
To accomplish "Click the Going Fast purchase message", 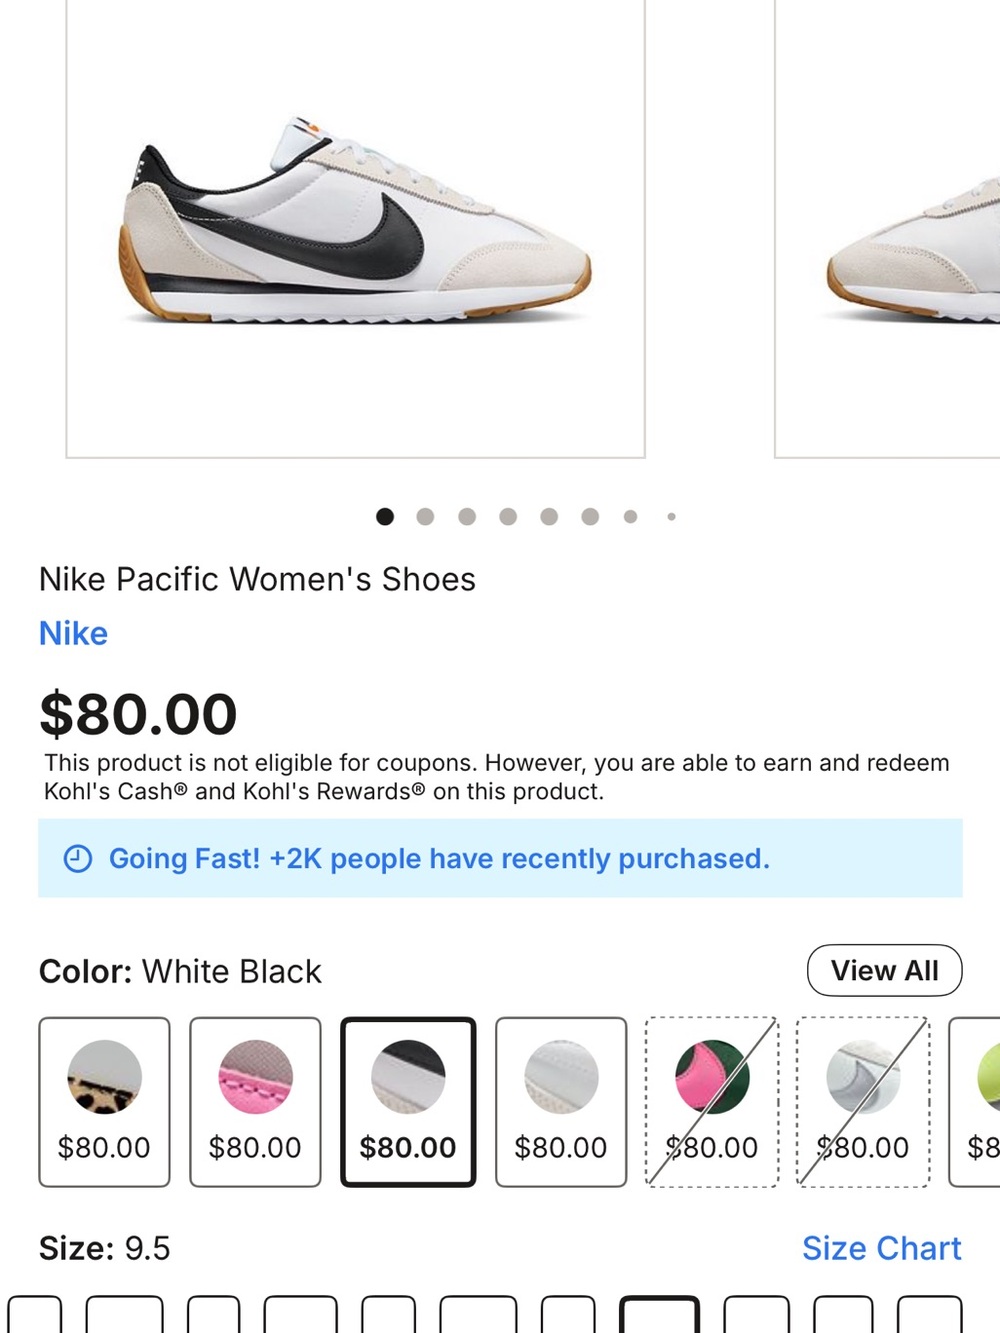I will click(x=440, y=858).
